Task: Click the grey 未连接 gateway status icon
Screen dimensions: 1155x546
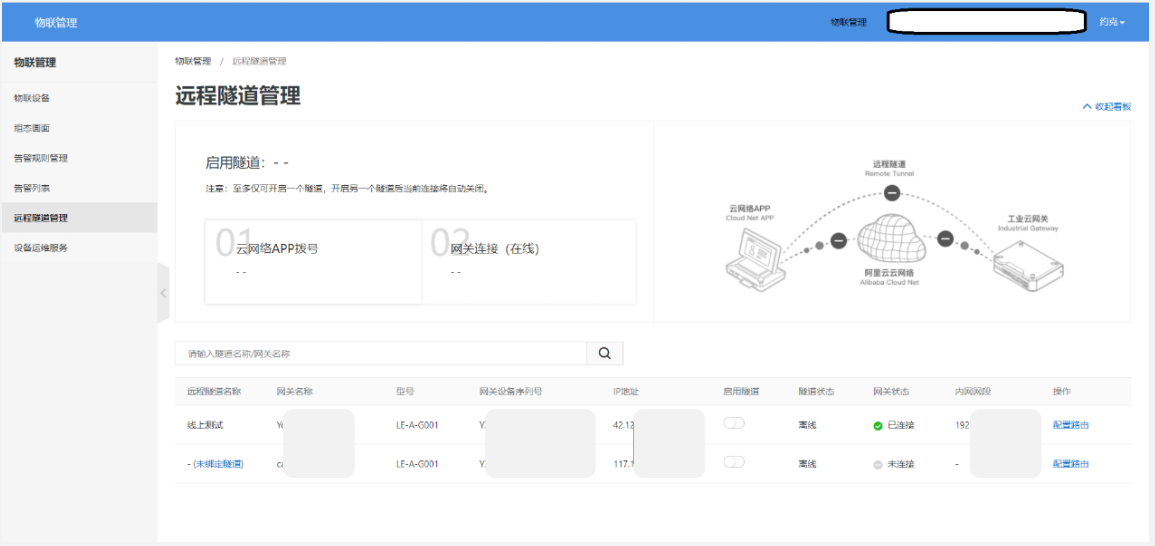Action: pyautogui.click(x=878, y=464)
